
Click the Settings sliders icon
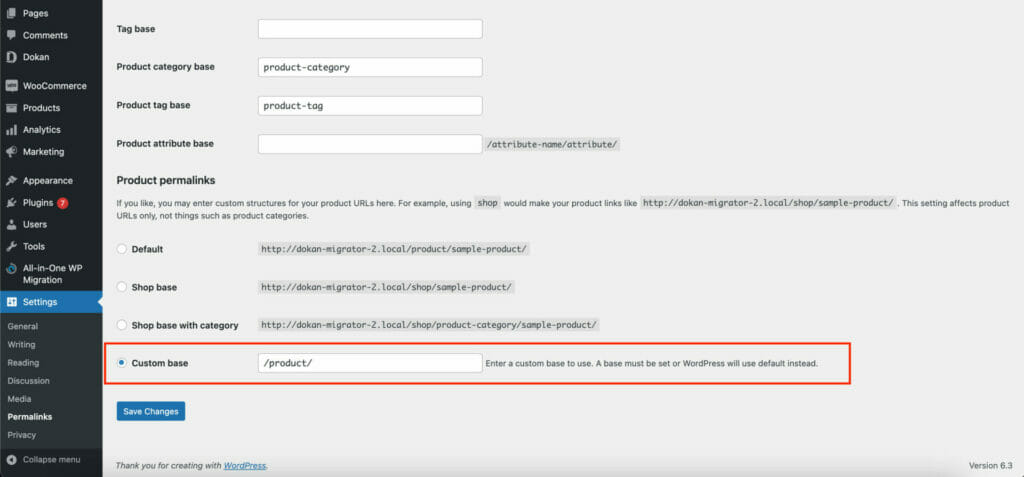(x=11, y=302)
